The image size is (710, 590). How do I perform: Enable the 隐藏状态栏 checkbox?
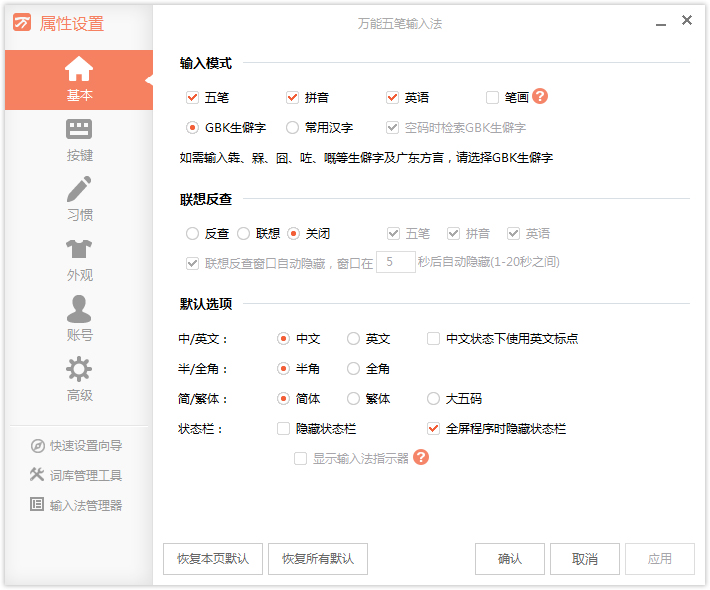pos(283,428)
